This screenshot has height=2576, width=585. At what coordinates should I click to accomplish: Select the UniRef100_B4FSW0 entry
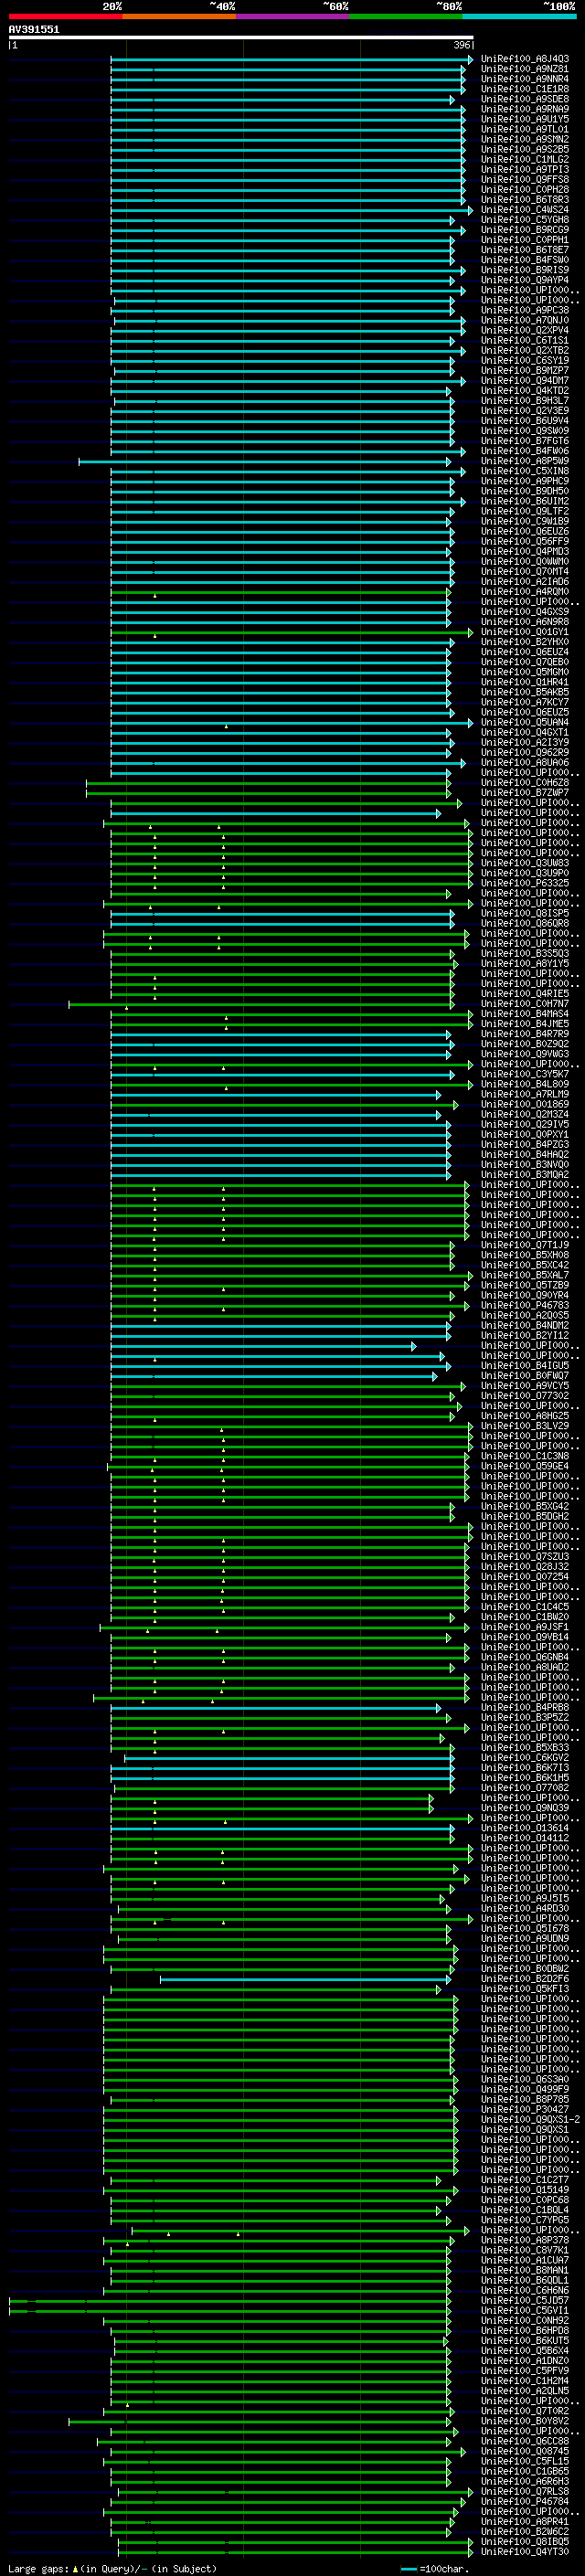pyautogui.click(x=525, y=260)
